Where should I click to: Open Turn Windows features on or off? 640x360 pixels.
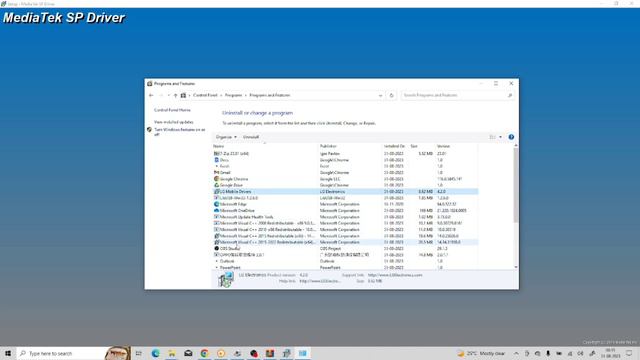(180, 132)
